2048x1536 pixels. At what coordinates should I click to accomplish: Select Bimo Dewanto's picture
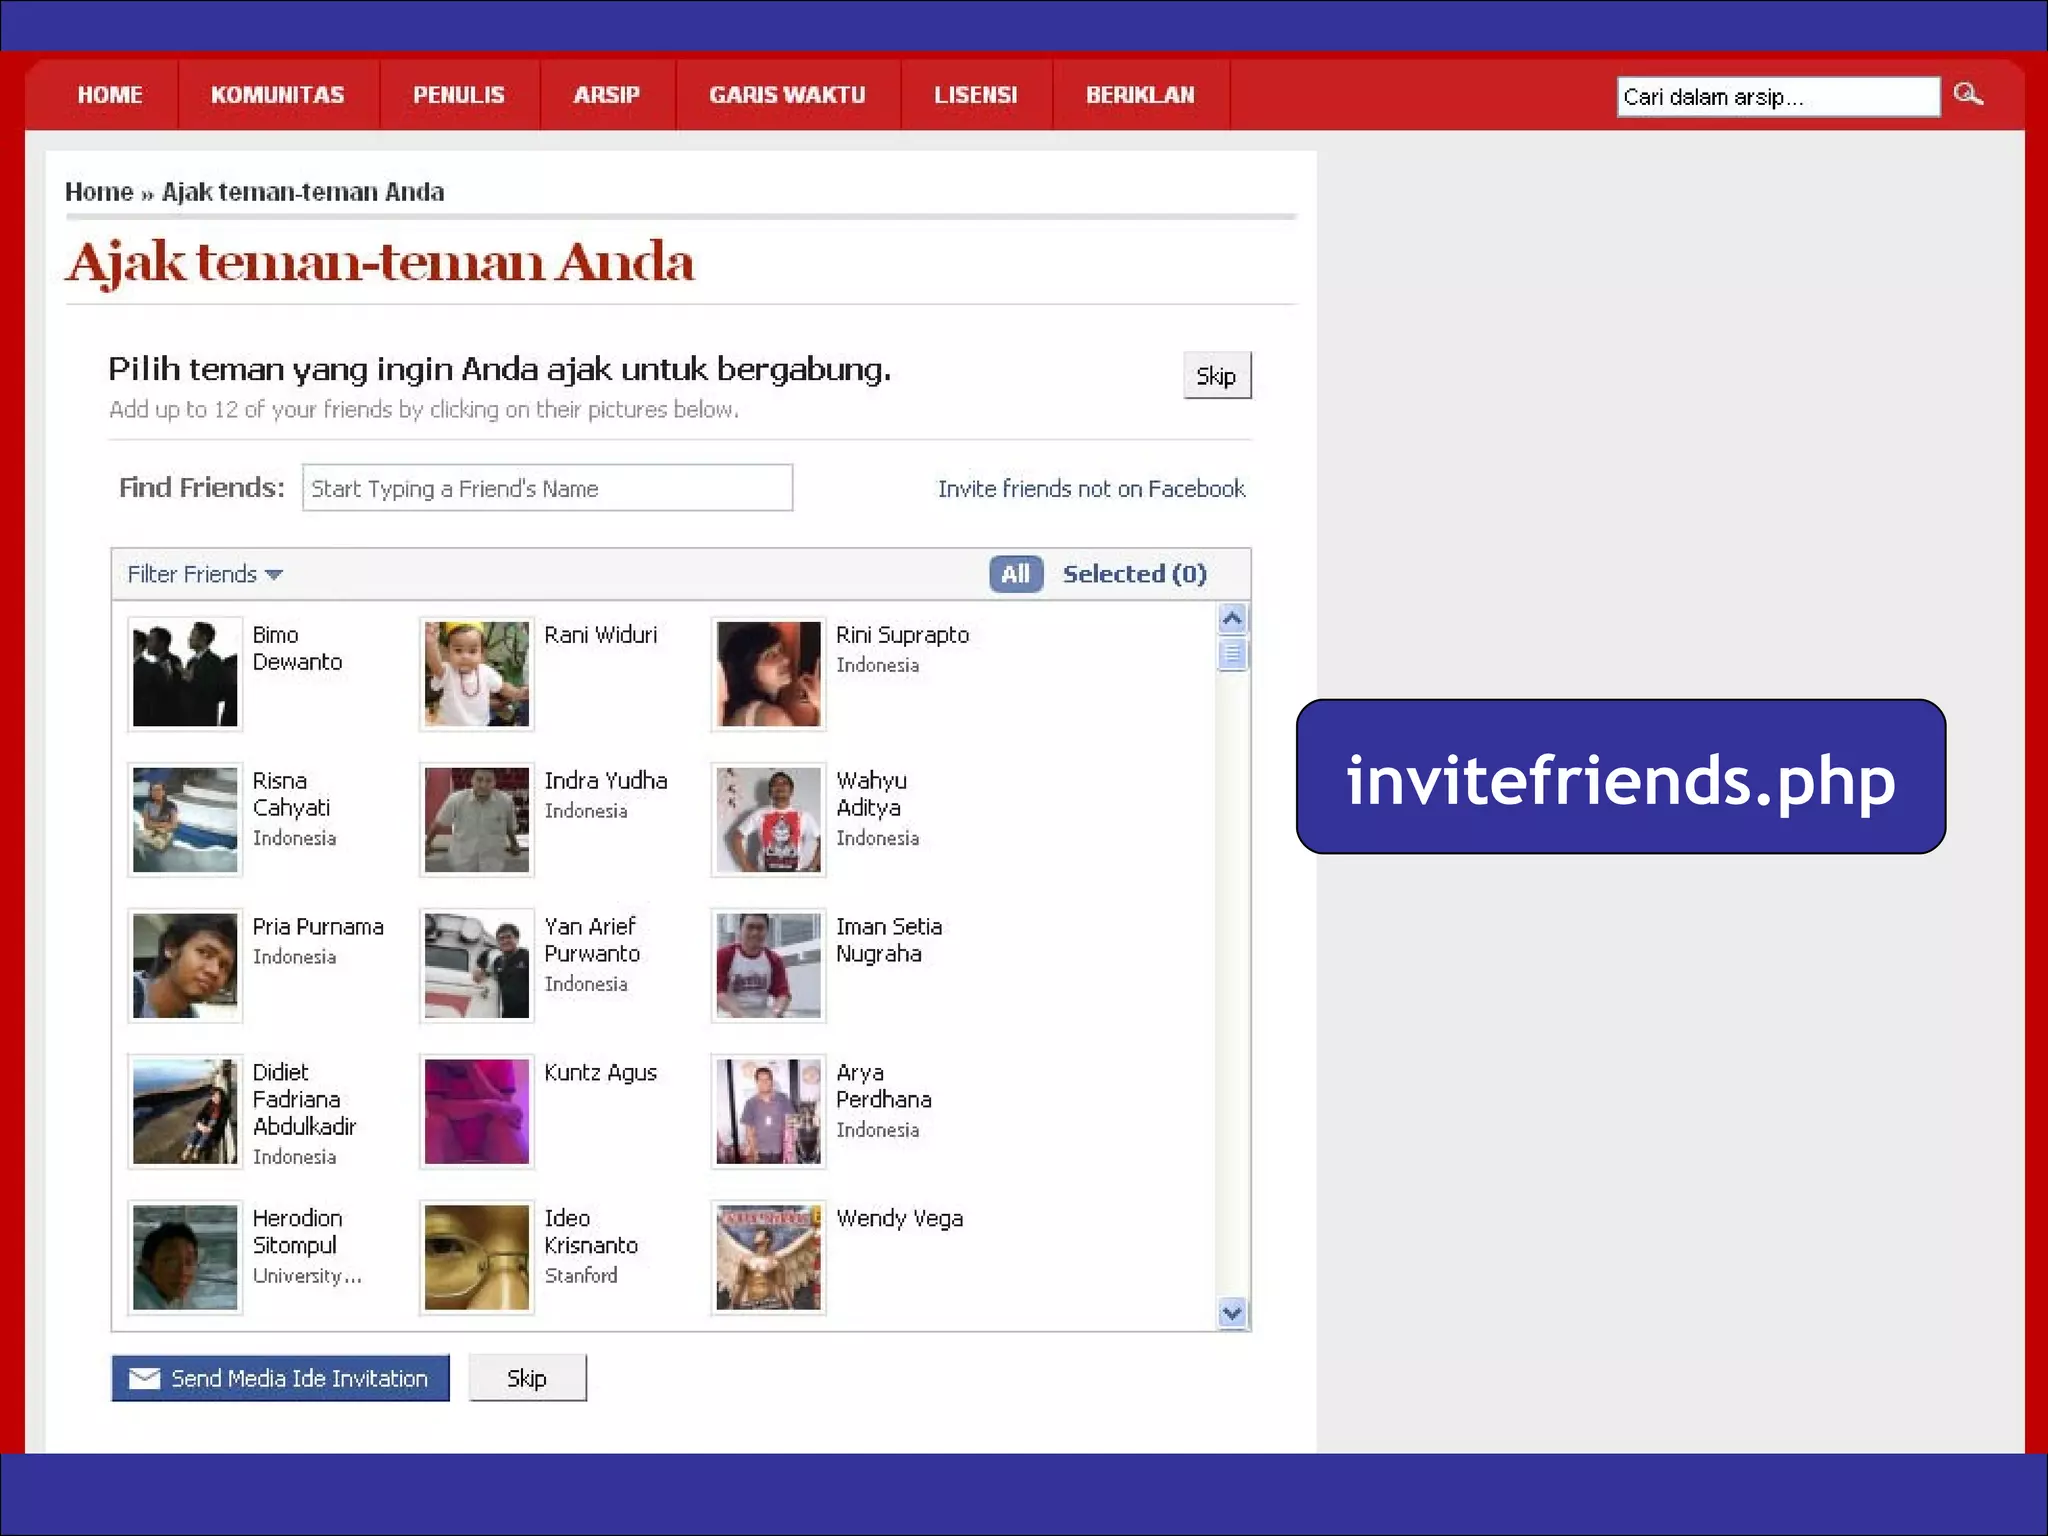point(185,673)
